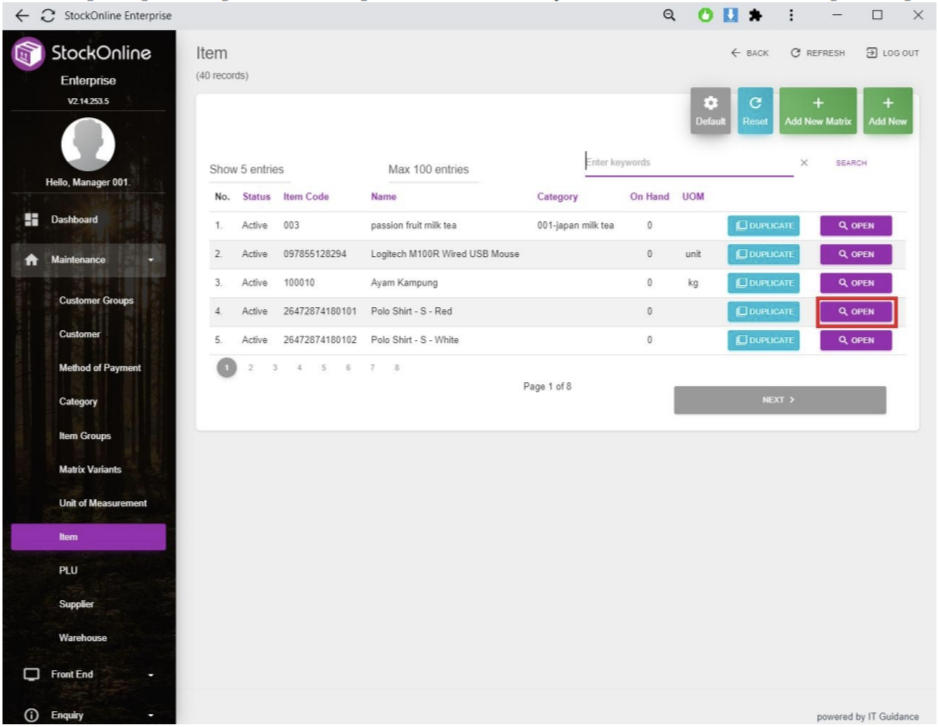Click the StockOnline box logo
Viewport: 938px width, 727px height.
(x=29, y=55)
